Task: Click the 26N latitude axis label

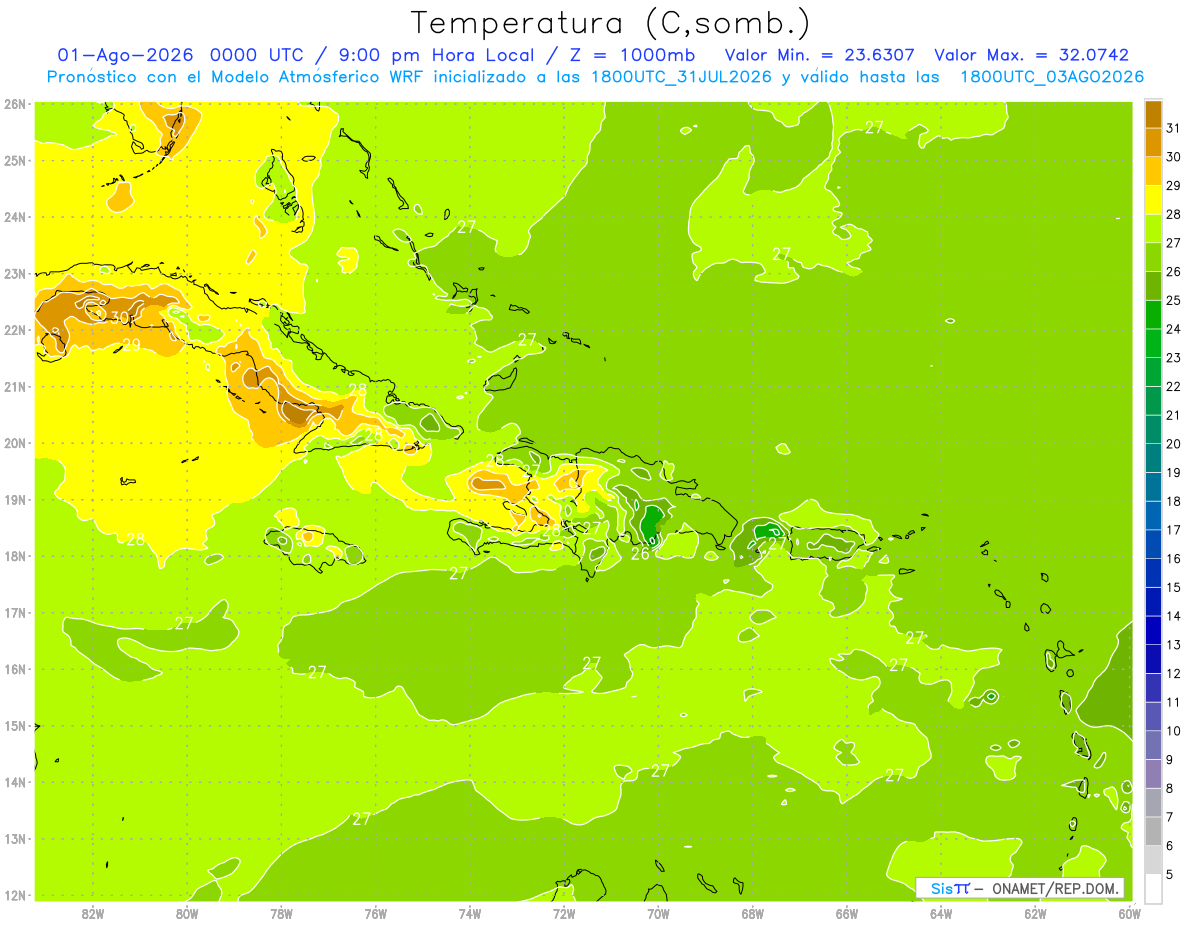Action: 15,104
